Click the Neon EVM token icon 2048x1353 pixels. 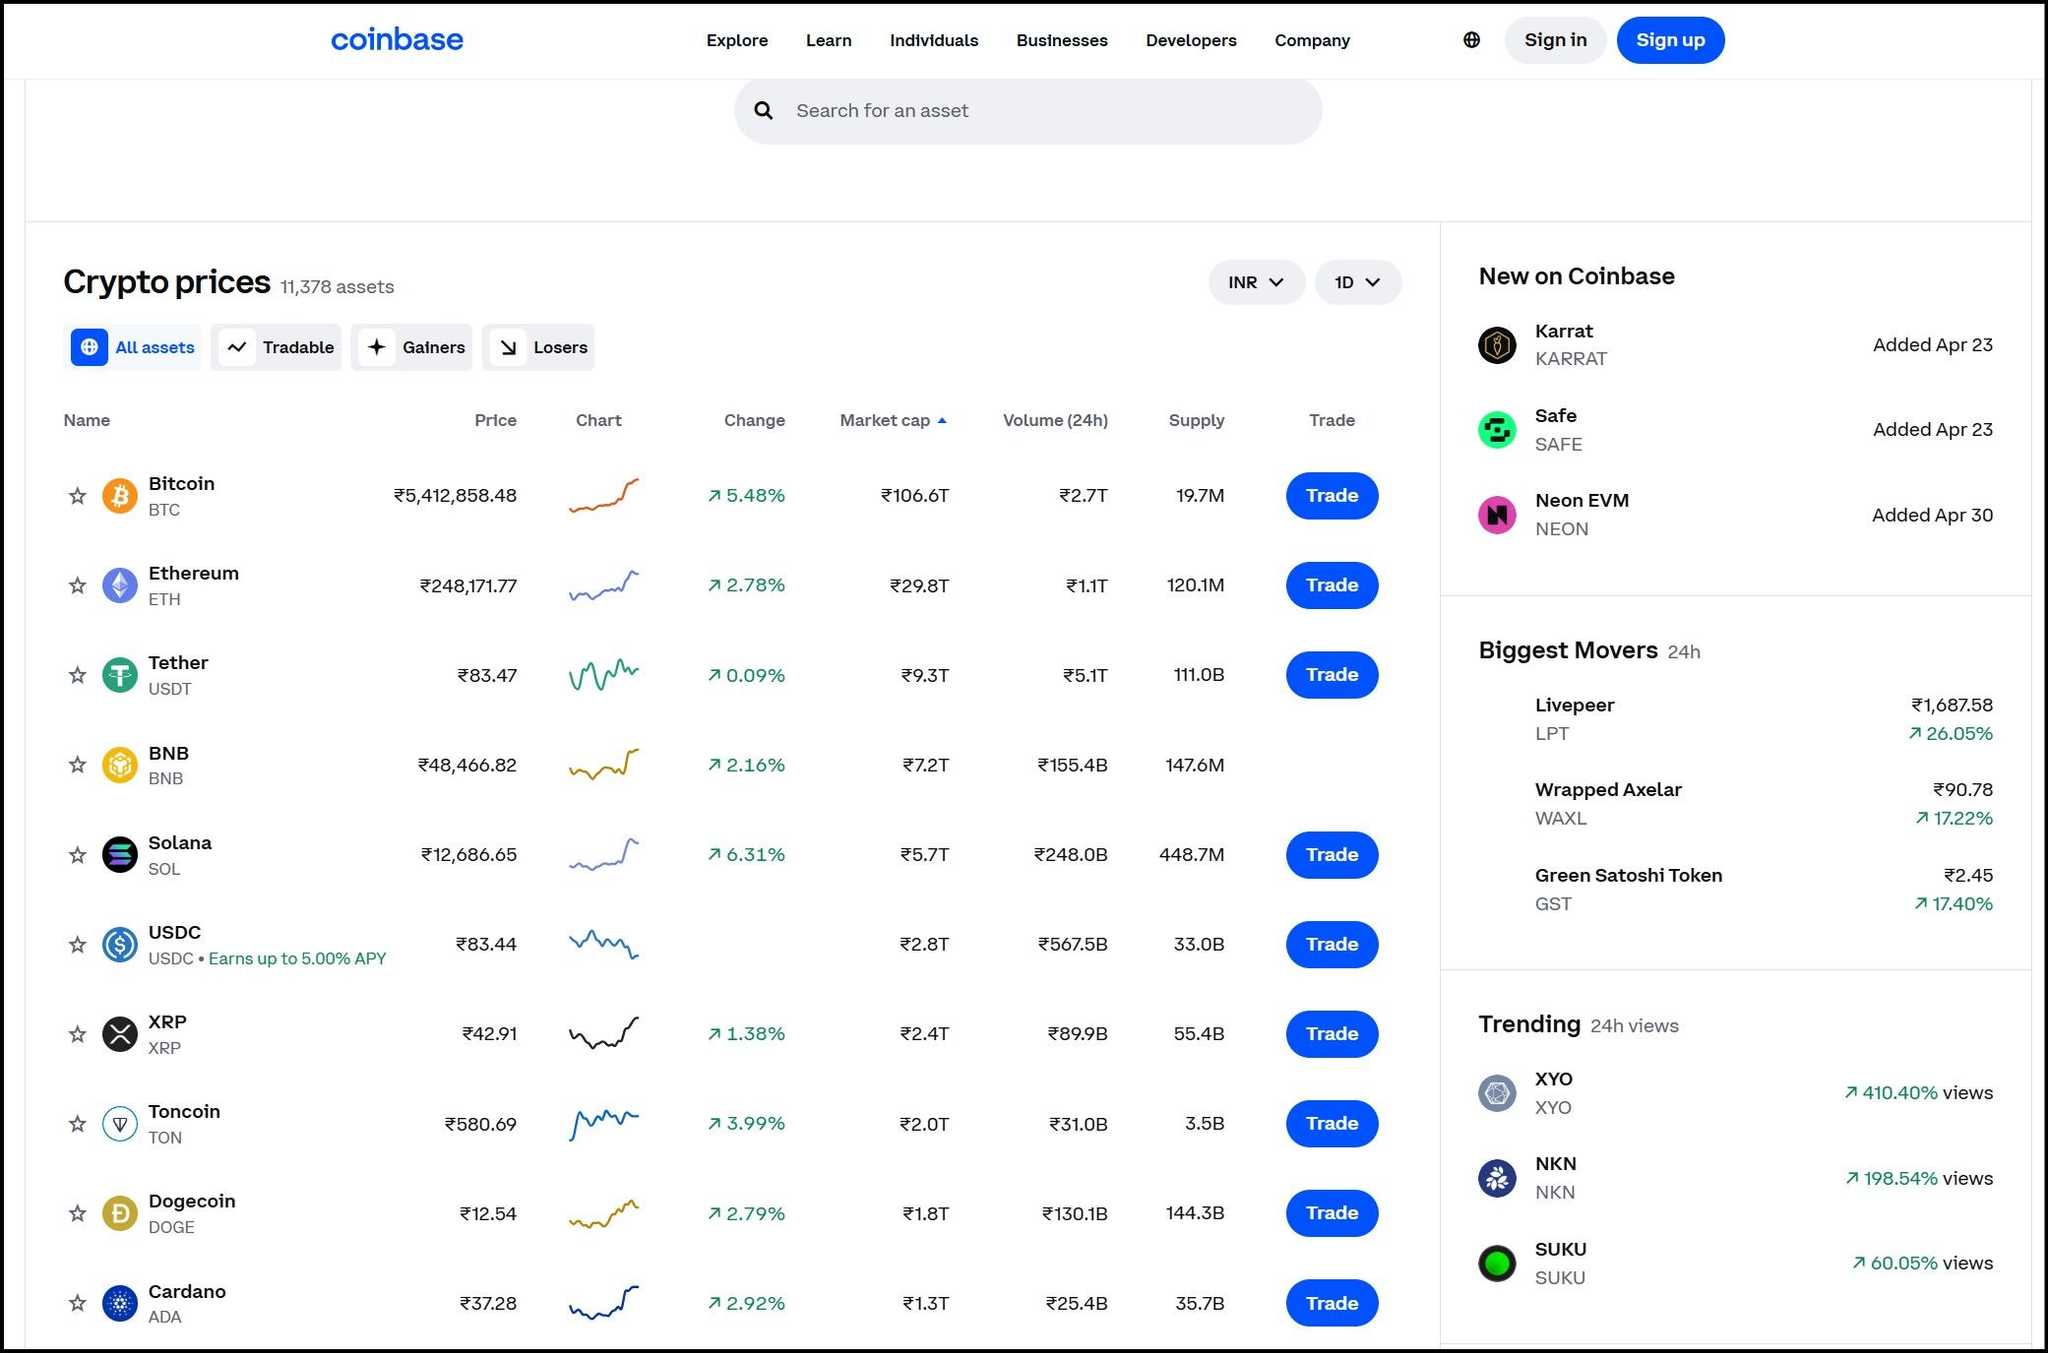coord(1496,514)
